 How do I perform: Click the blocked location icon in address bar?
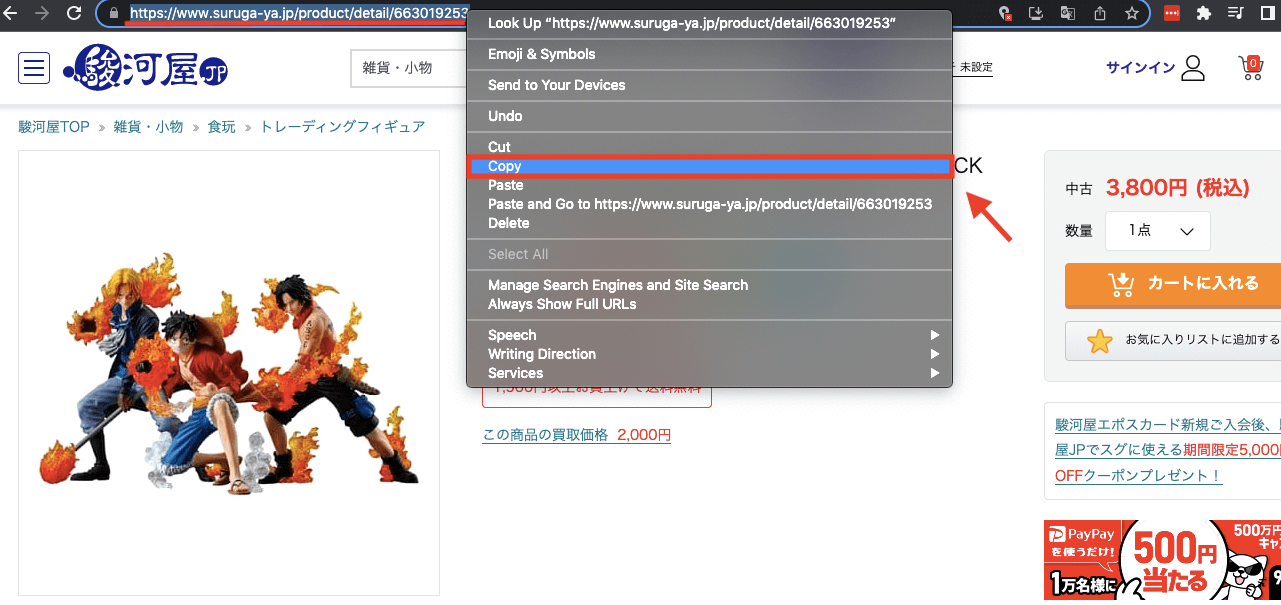pos(1005,14)
